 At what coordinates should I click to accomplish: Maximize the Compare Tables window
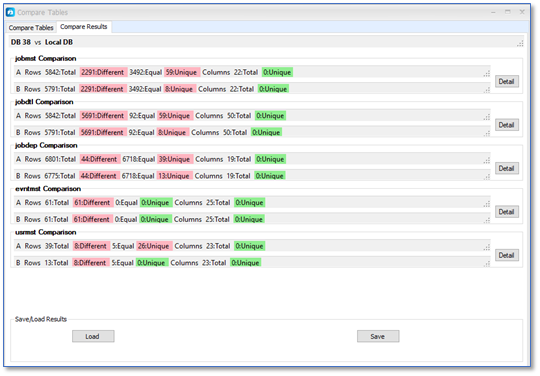point(508,12)
